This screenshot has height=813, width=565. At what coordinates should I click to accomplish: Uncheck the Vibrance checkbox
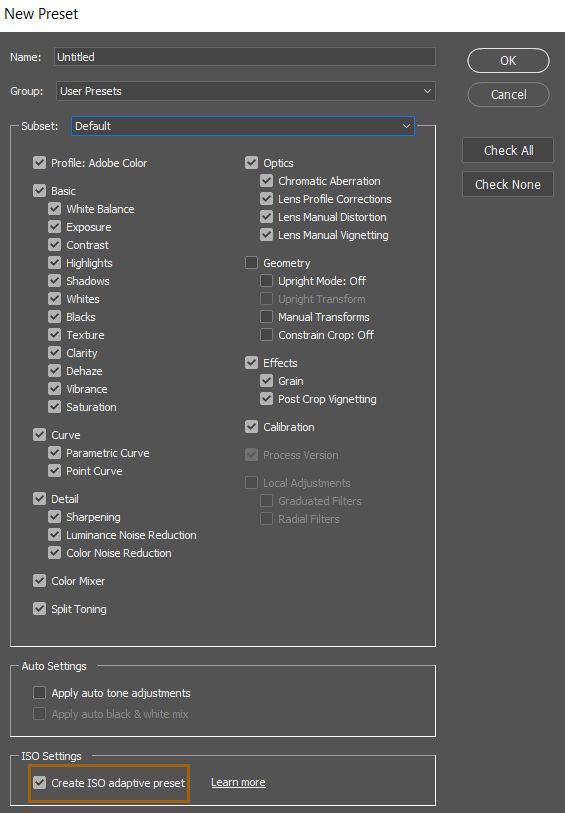pyautogui.click(x=54, y=389)
